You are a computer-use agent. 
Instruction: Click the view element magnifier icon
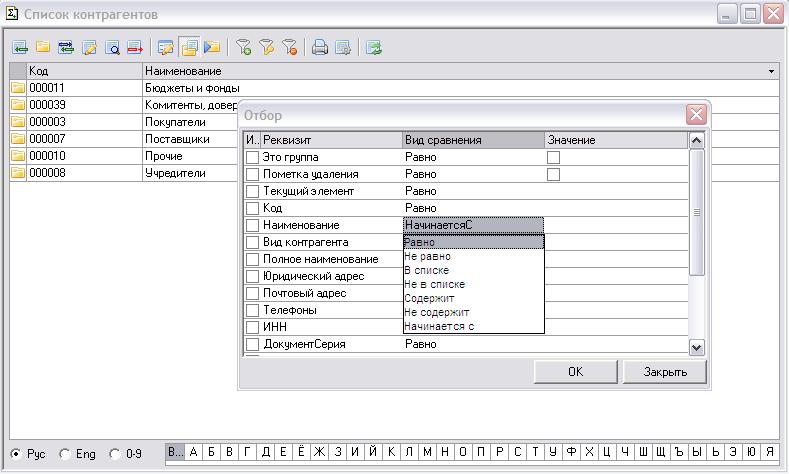[x=113, y=47]
